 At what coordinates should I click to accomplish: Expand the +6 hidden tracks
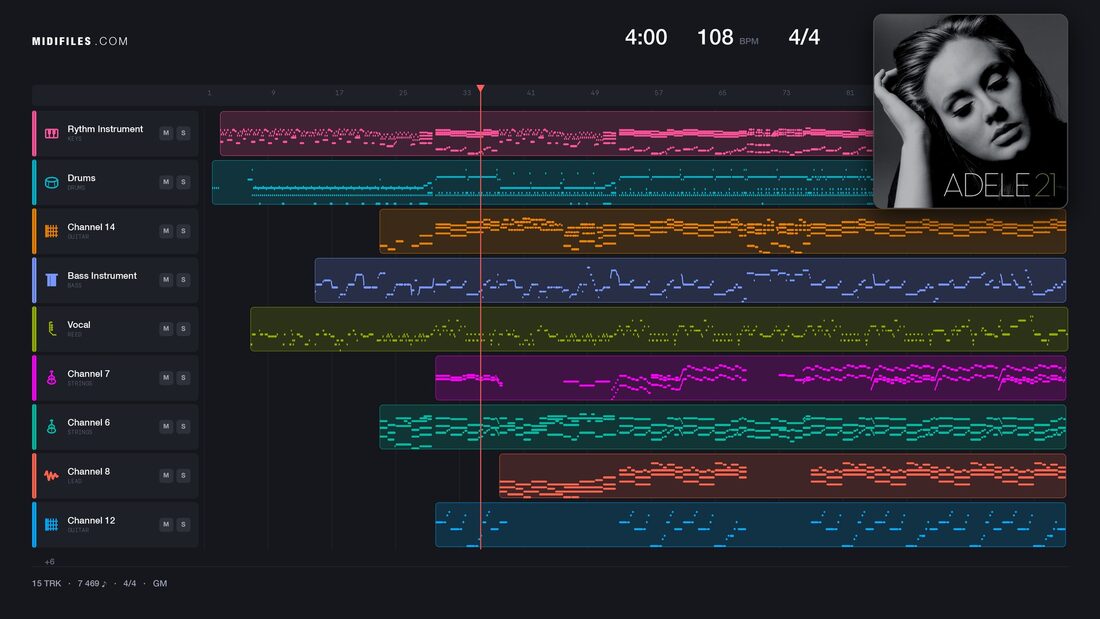coord(49,561)
